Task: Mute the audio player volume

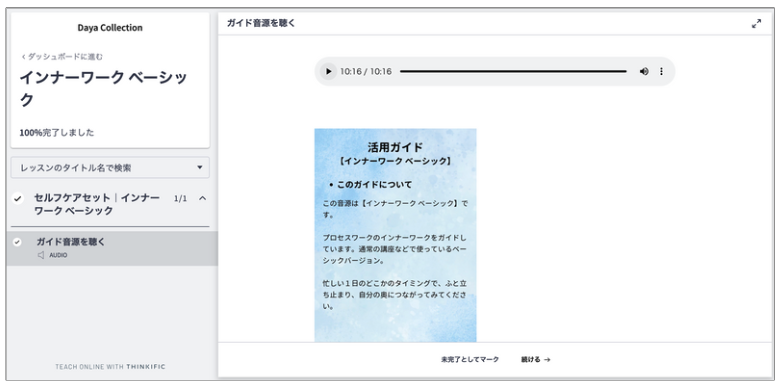Action: tap(644, 72)
